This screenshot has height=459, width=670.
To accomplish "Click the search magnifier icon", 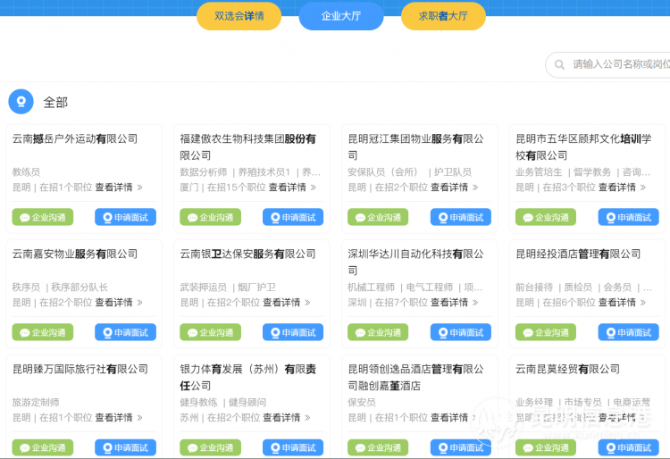I will coord(558,65).
